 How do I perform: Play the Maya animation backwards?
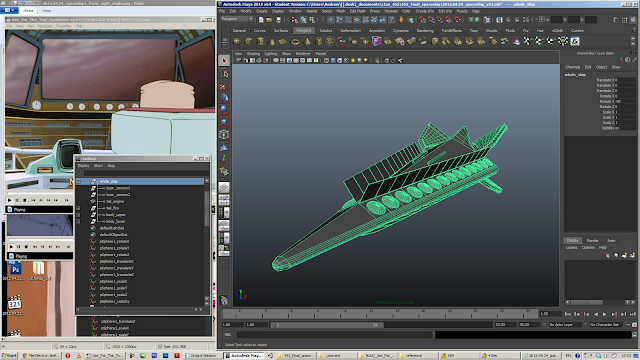tap(596, 314)
